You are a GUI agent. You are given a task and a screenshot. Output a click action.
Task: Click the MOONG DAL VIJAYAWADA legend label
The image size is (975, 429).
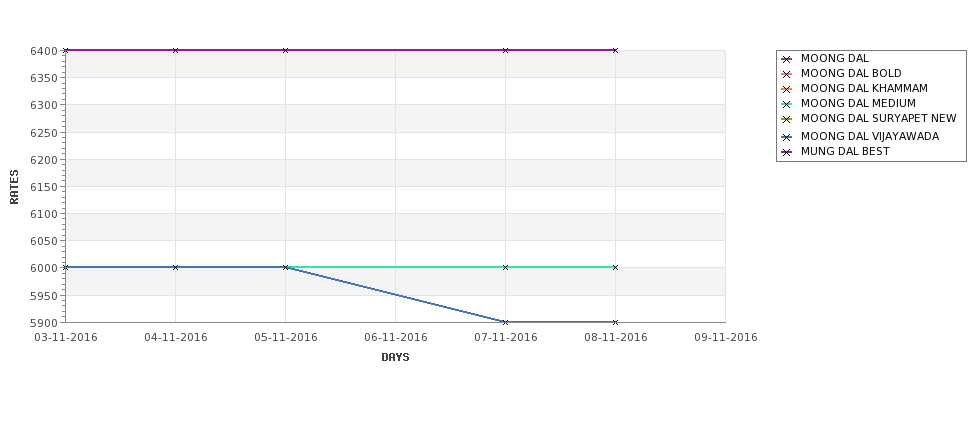pos(870,136)
